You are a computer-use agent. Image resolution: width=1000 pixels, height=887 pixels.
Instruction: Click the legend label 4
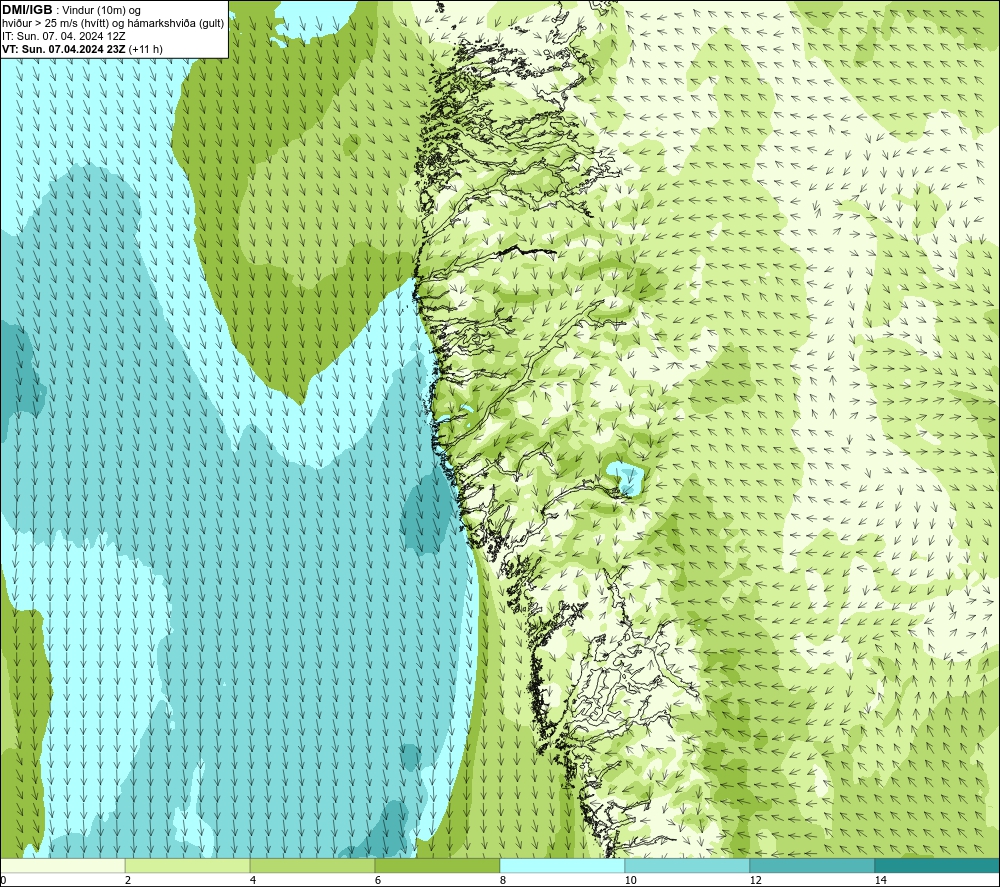(253, 881)
